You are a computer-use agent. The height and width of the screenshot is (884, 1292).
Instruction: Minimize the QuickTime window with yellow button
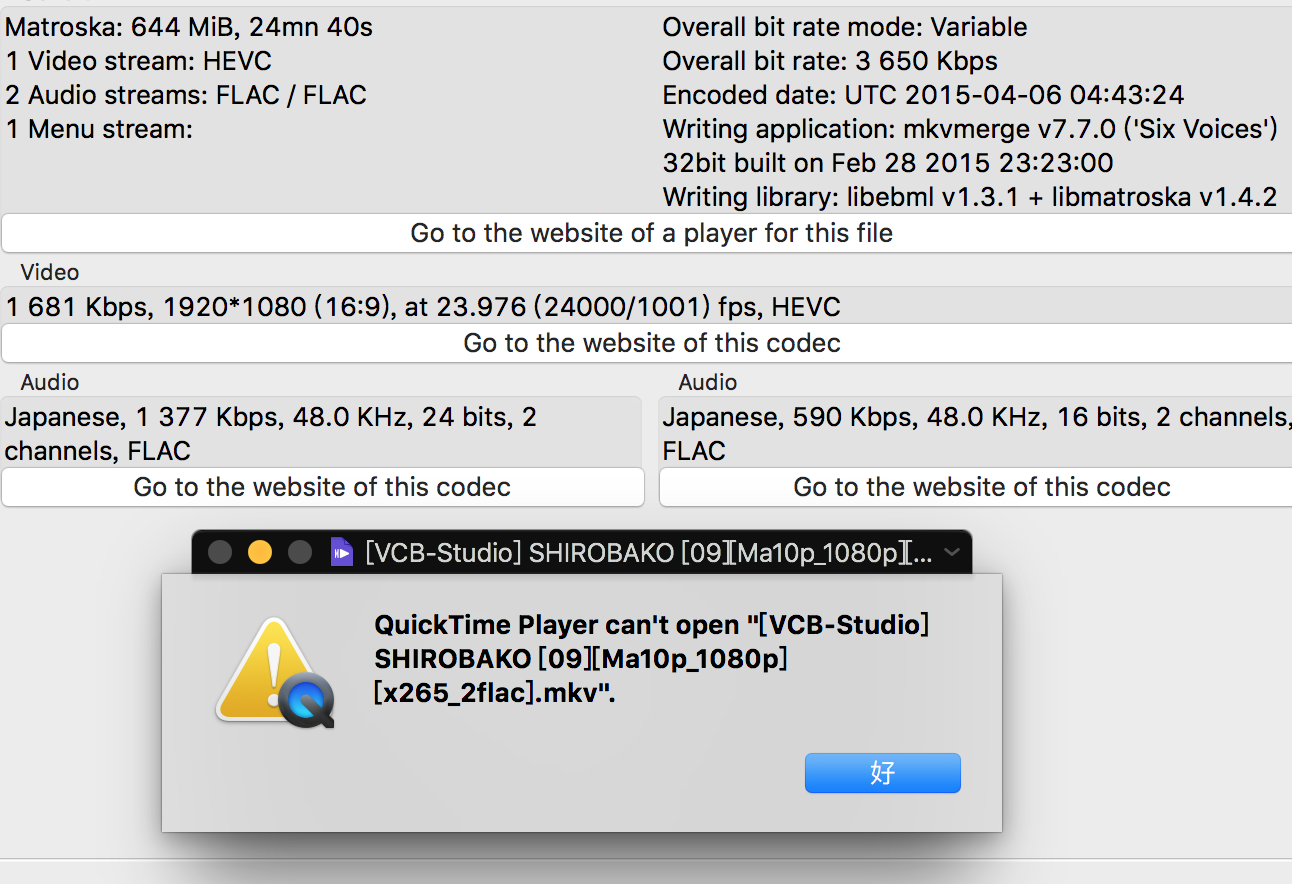click(x=259, y=552)
